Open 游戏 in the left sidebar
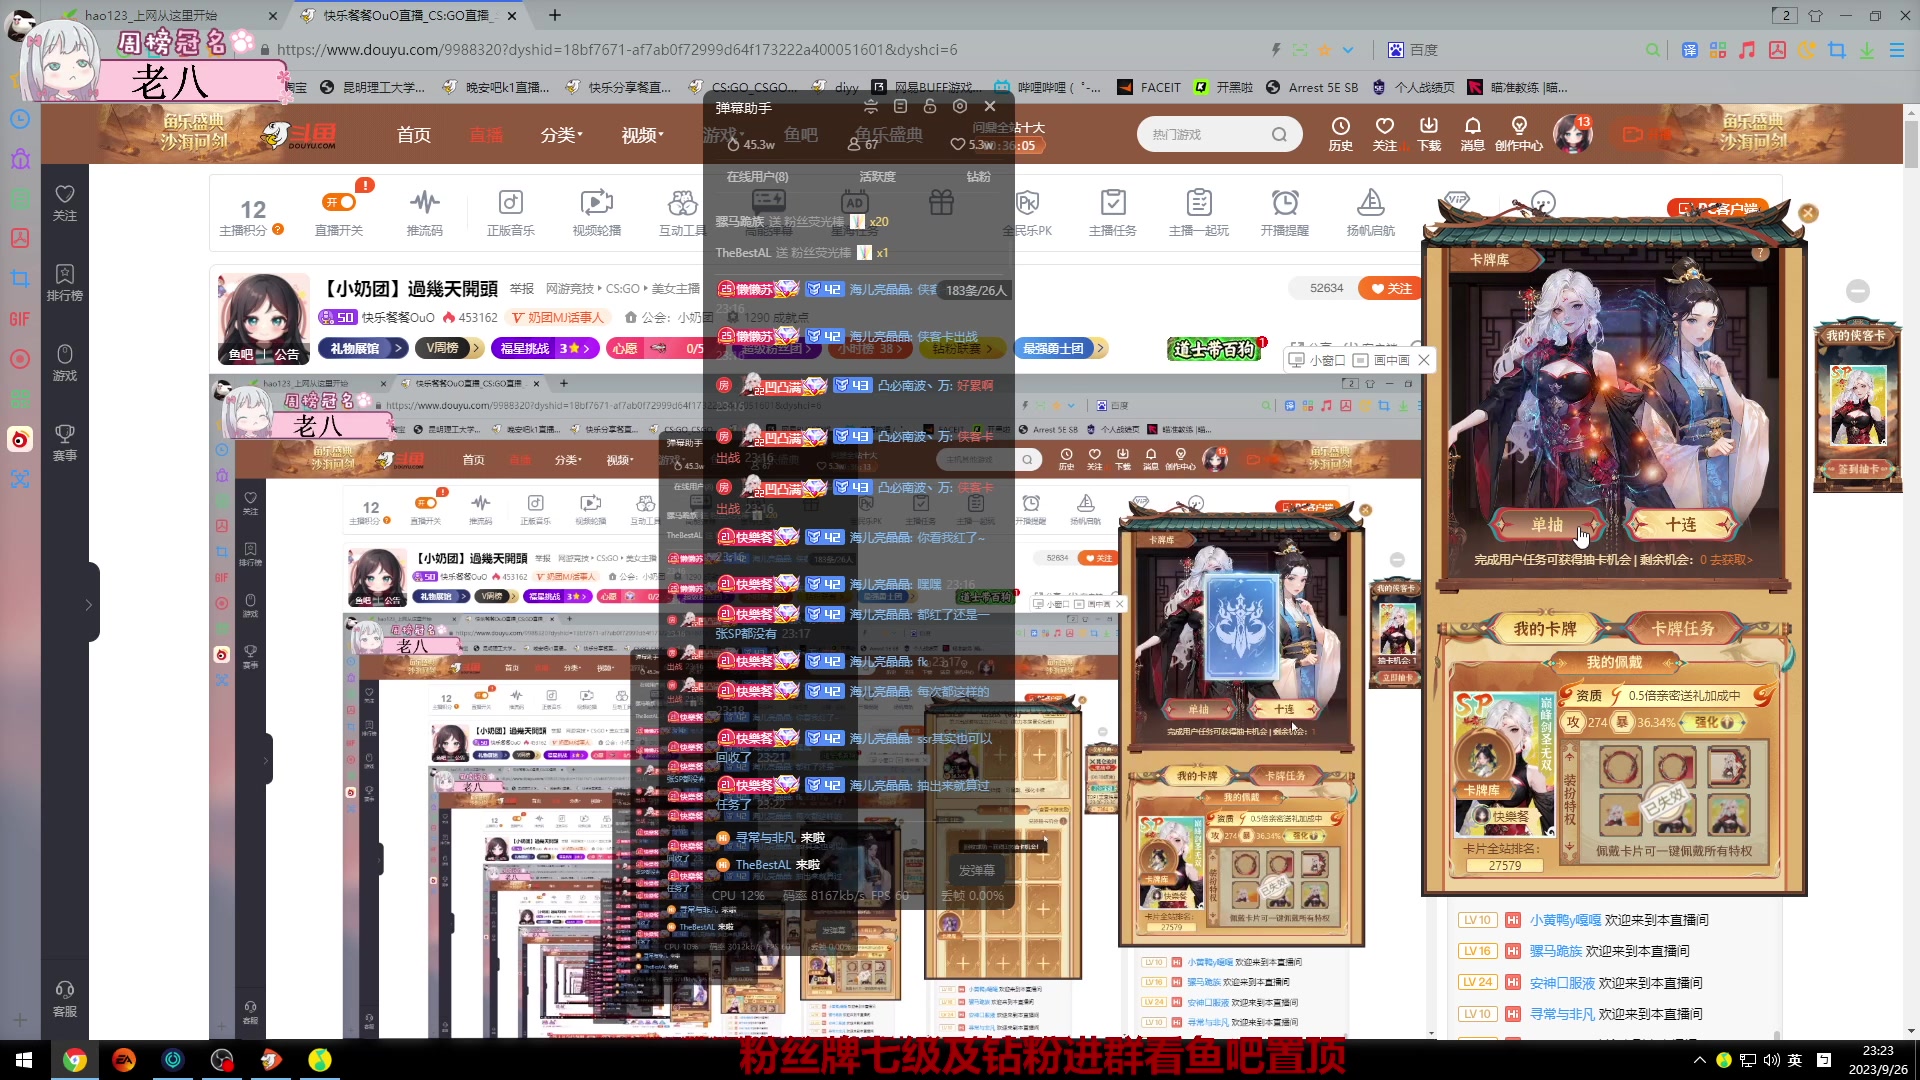Screen dimensions: 1920x1080 point(64,363)
